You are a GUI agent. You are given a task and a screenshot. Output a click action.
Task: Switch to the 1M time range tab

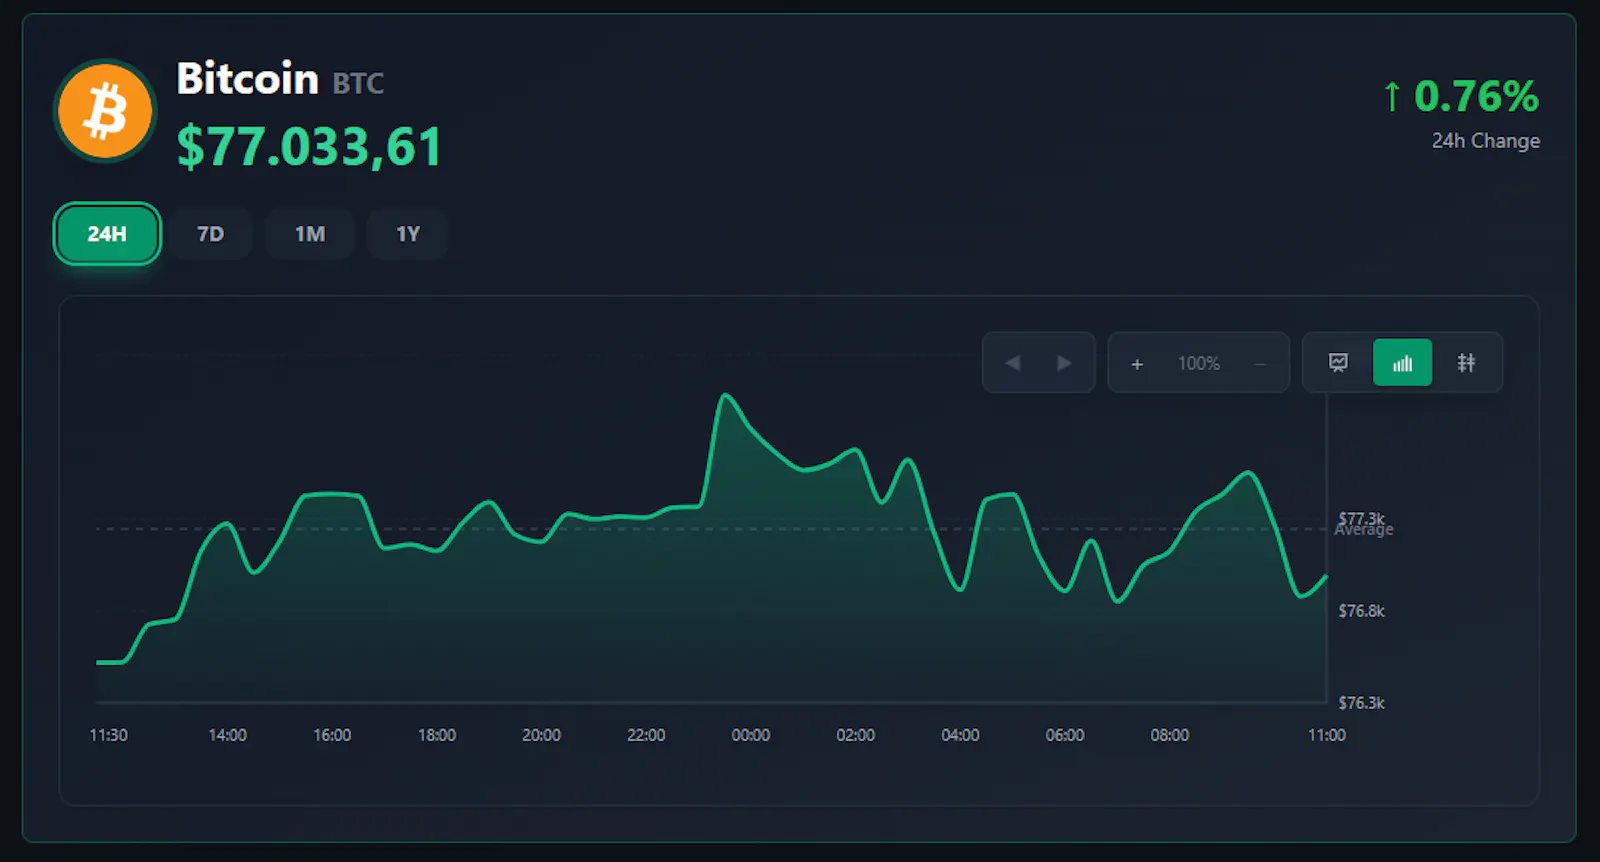(310, 234)
